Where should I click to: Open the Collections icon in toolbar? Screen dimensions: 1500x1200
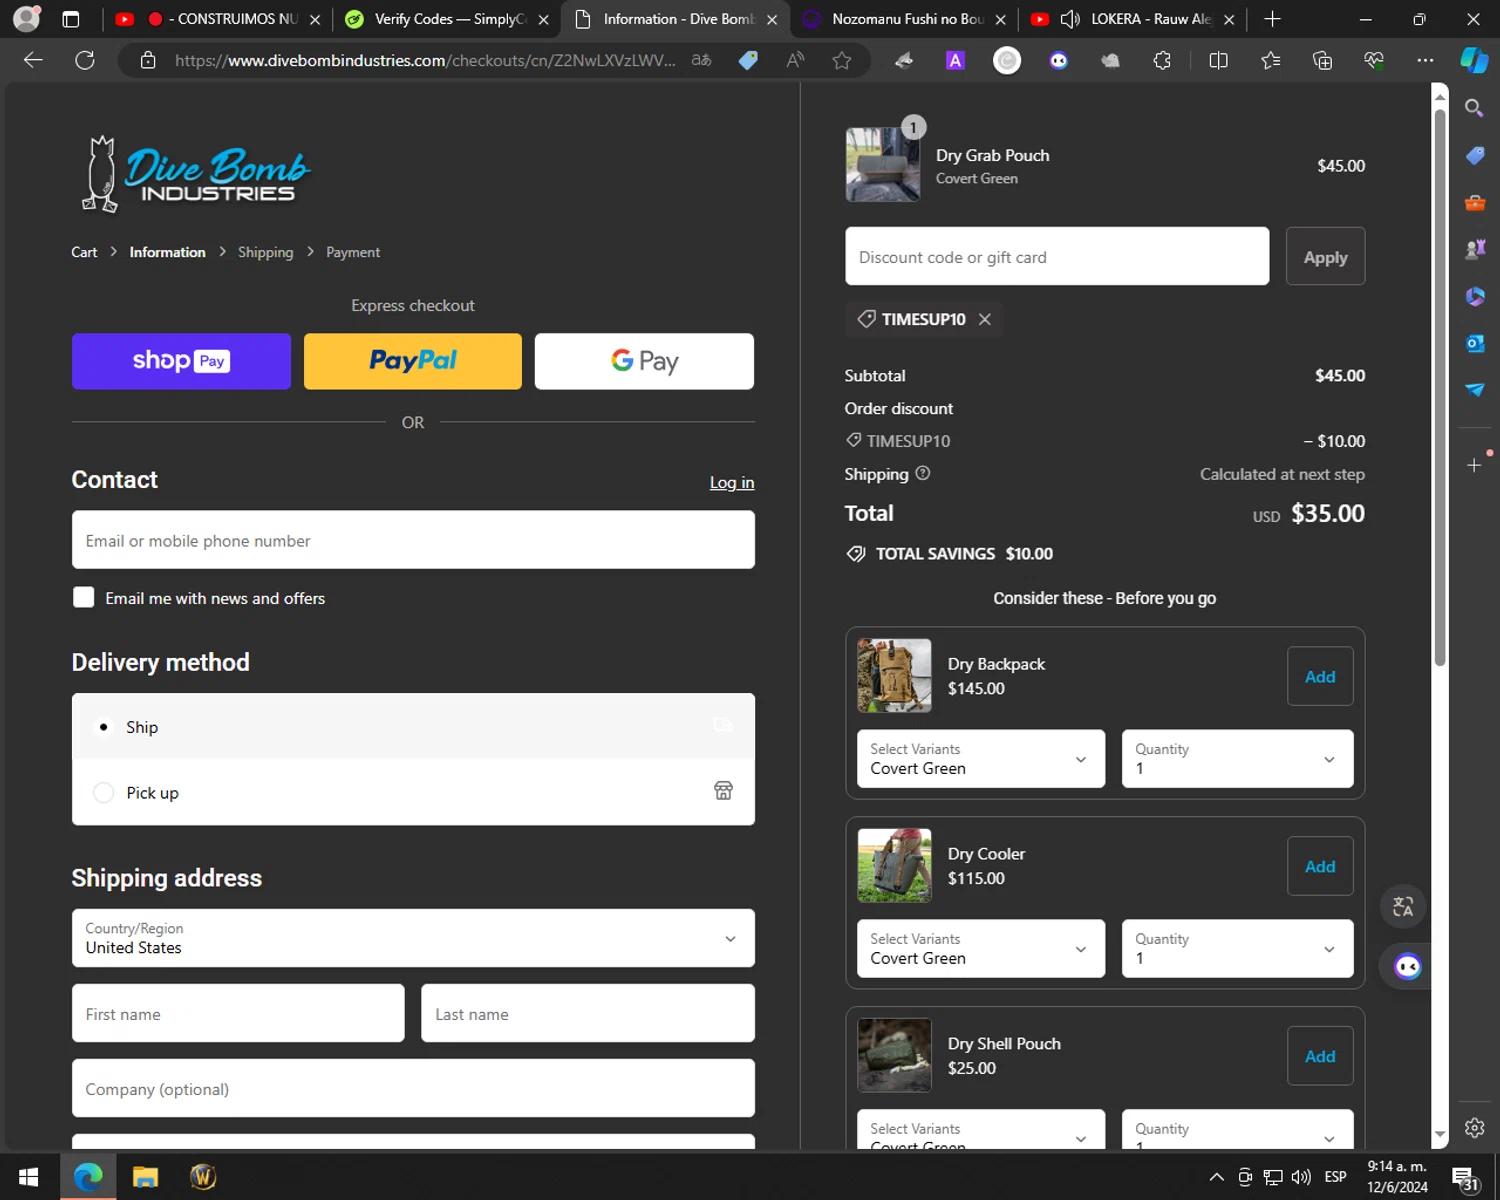click(1322, 60)
